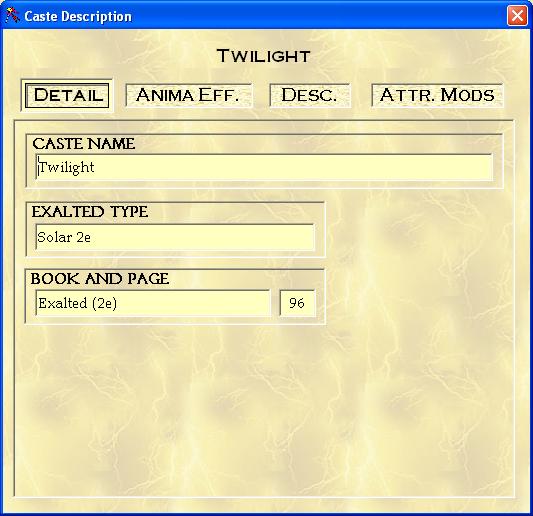Click the BOOK AND PAGE group label
Screen dimensions: 533x516
[100, 279]
